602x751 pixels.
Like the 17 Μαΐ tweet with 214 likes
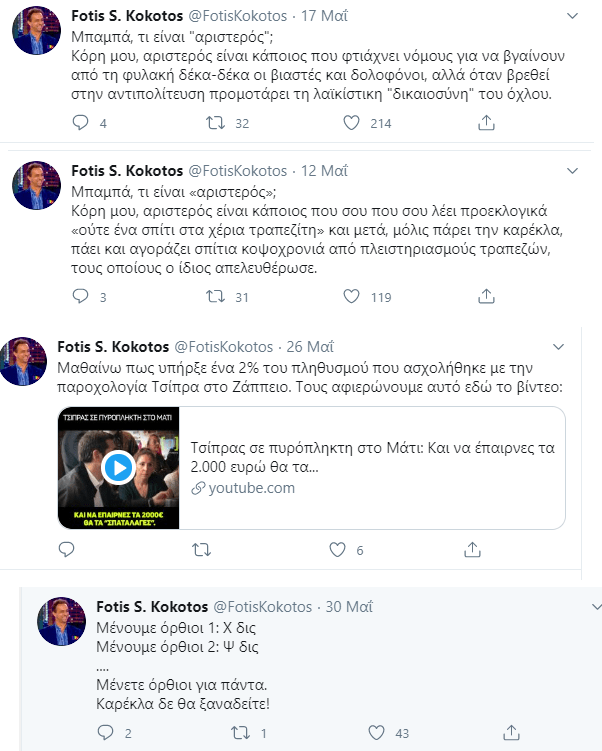tap(351, 123)
